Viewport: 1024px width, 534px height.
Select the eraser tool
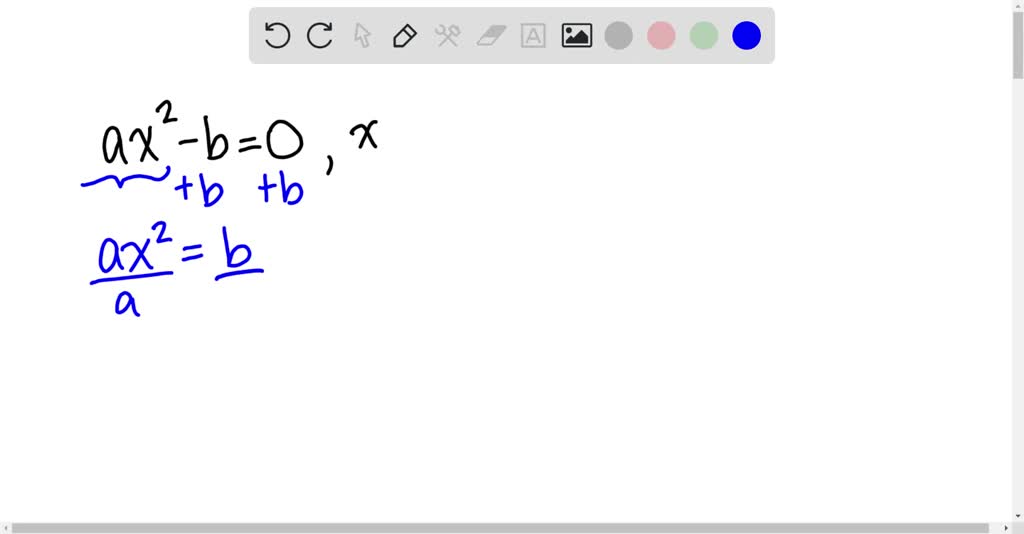[491, 35]
